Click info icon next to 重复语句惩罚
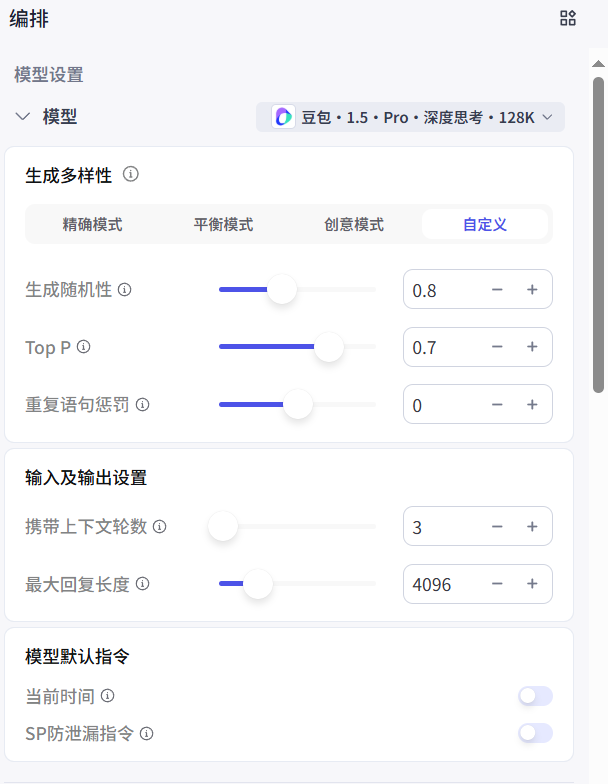This screenshot has width=608, height=784. (x=143, y=405)
